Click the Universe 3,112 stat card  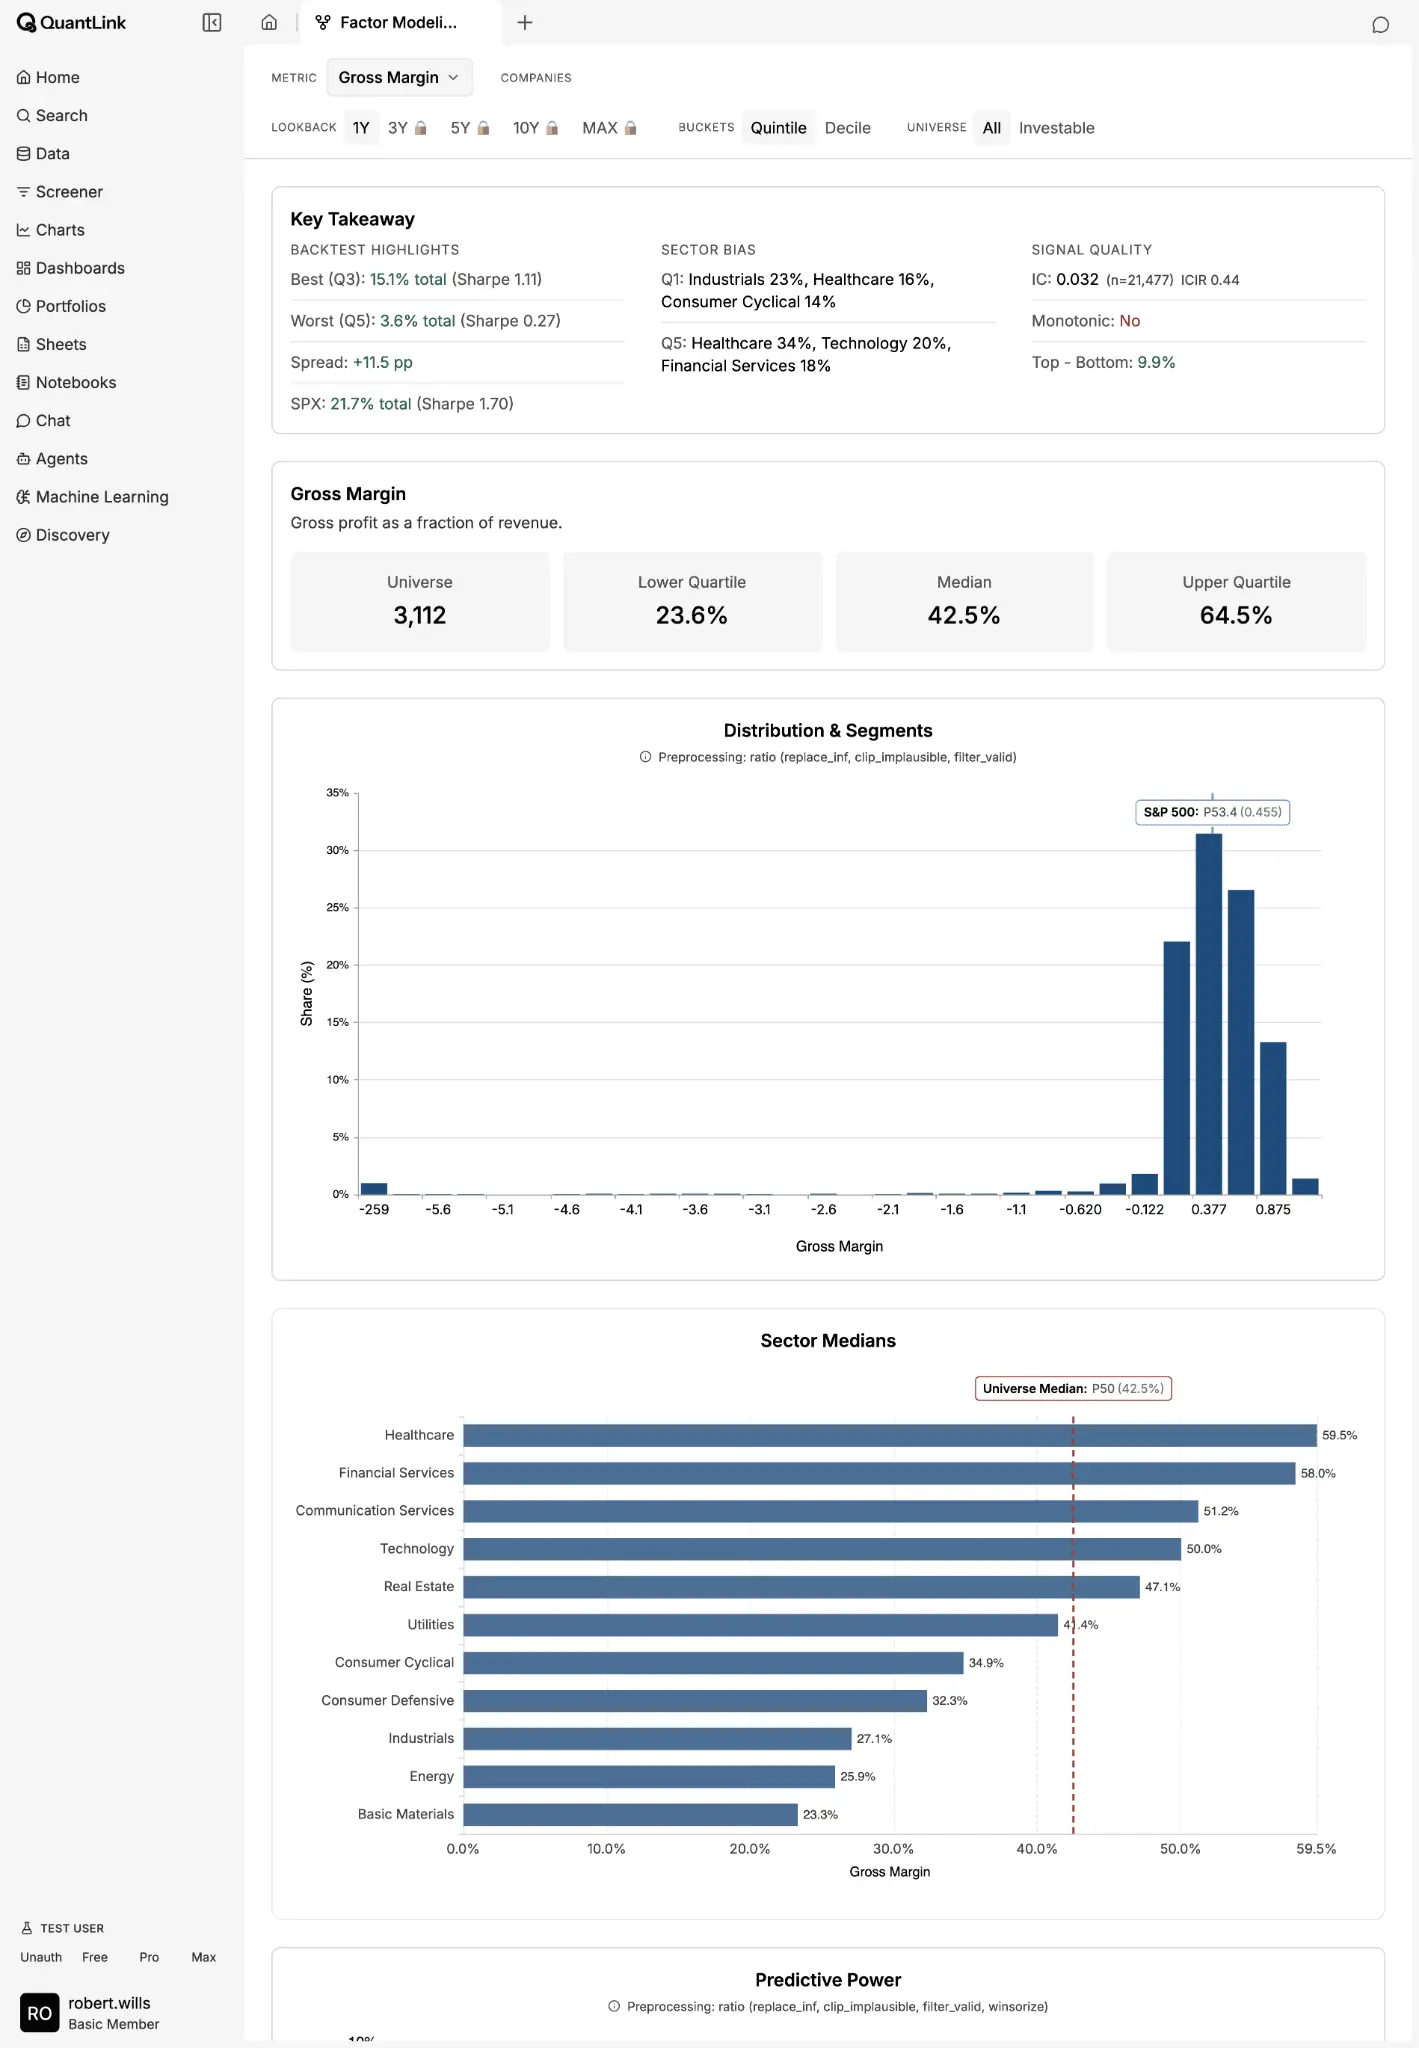(420, 601)
